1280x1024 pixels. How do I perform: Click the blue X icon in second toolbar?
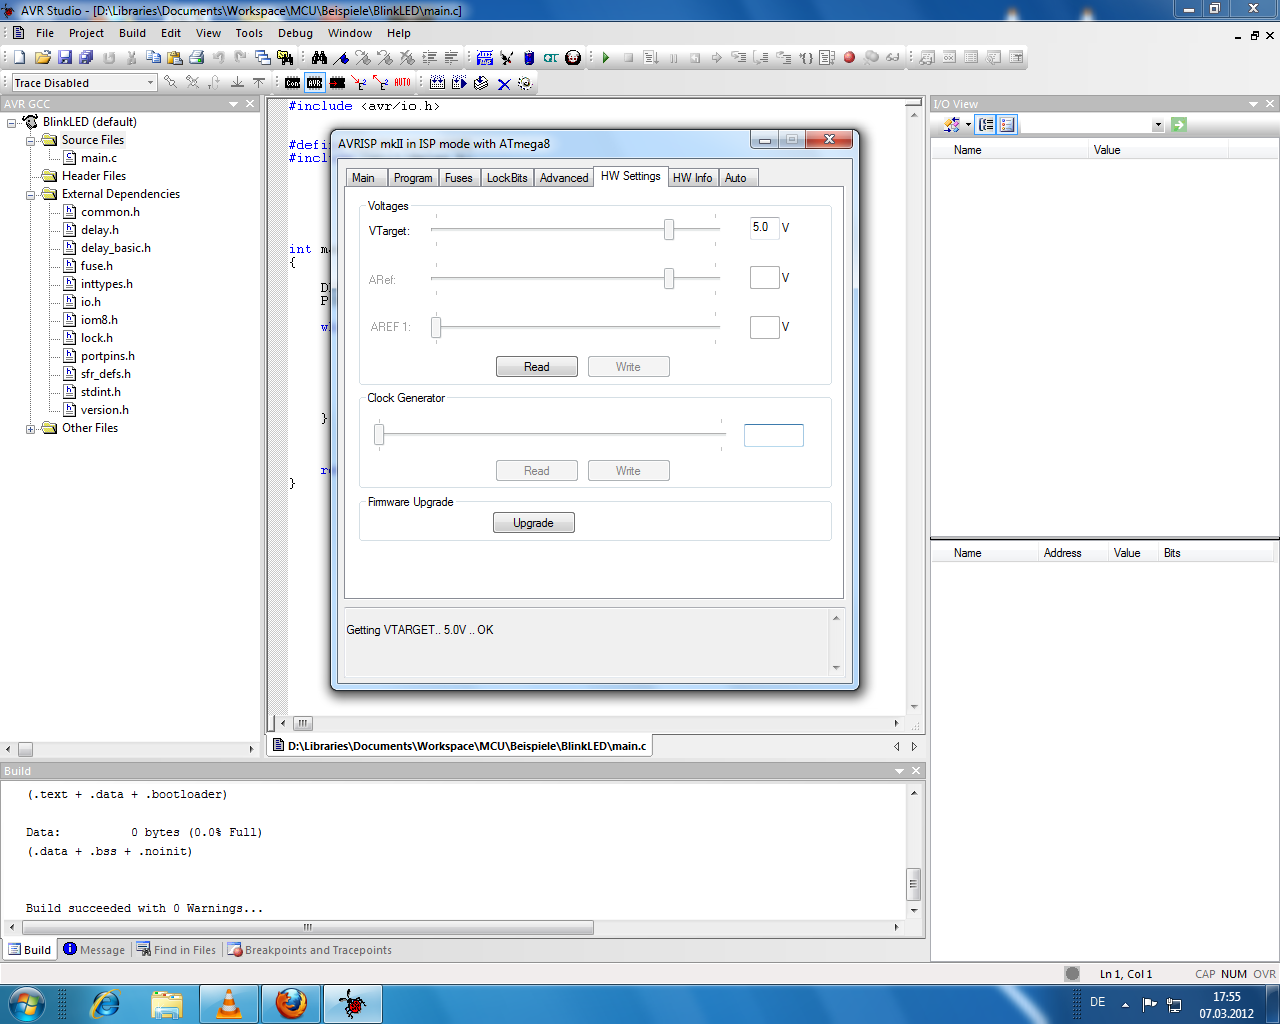(505, 83)
